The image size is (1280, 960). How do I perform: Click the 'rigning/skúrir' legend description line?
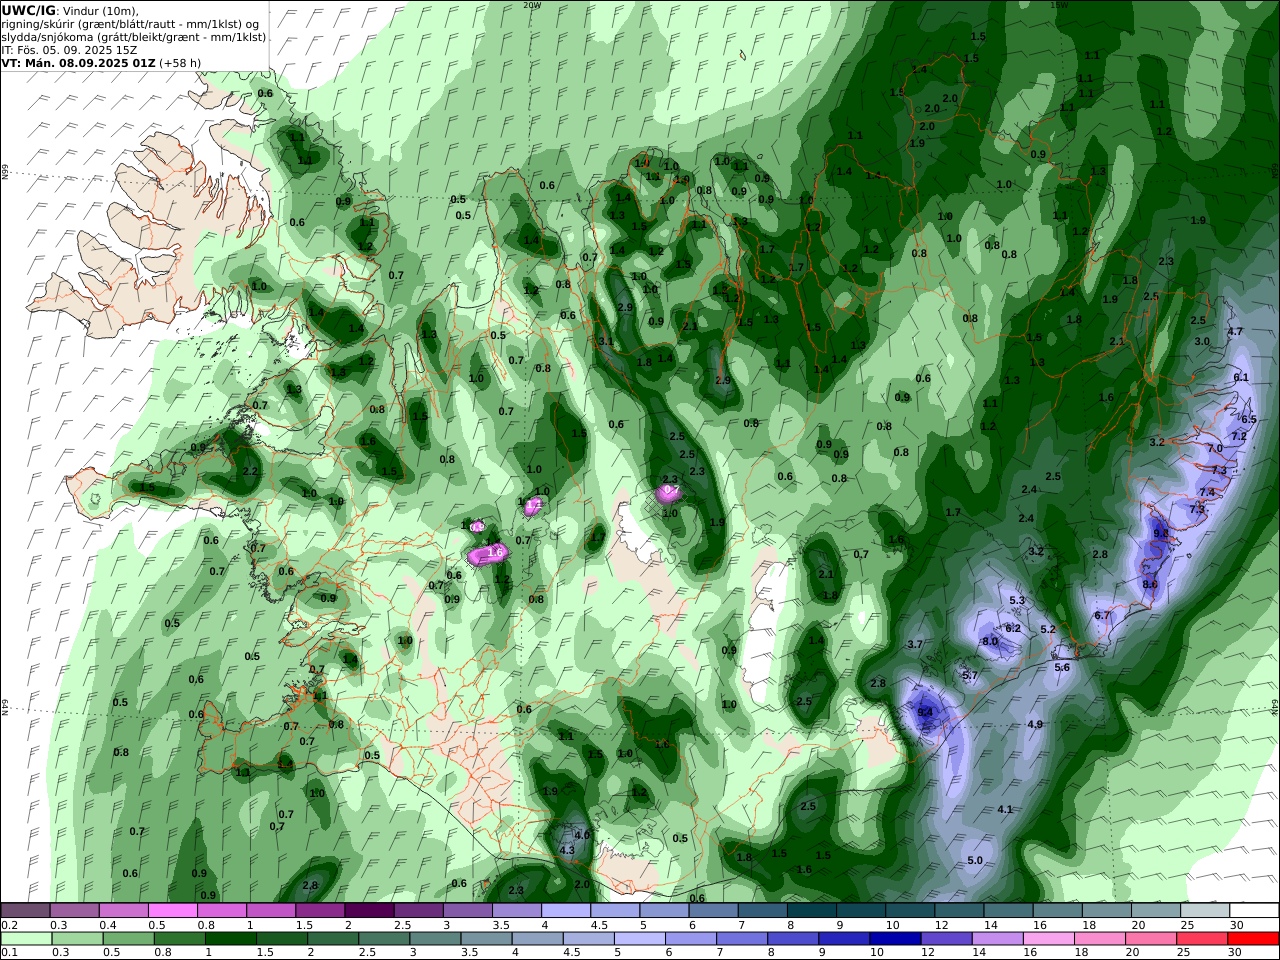(130, 24)
